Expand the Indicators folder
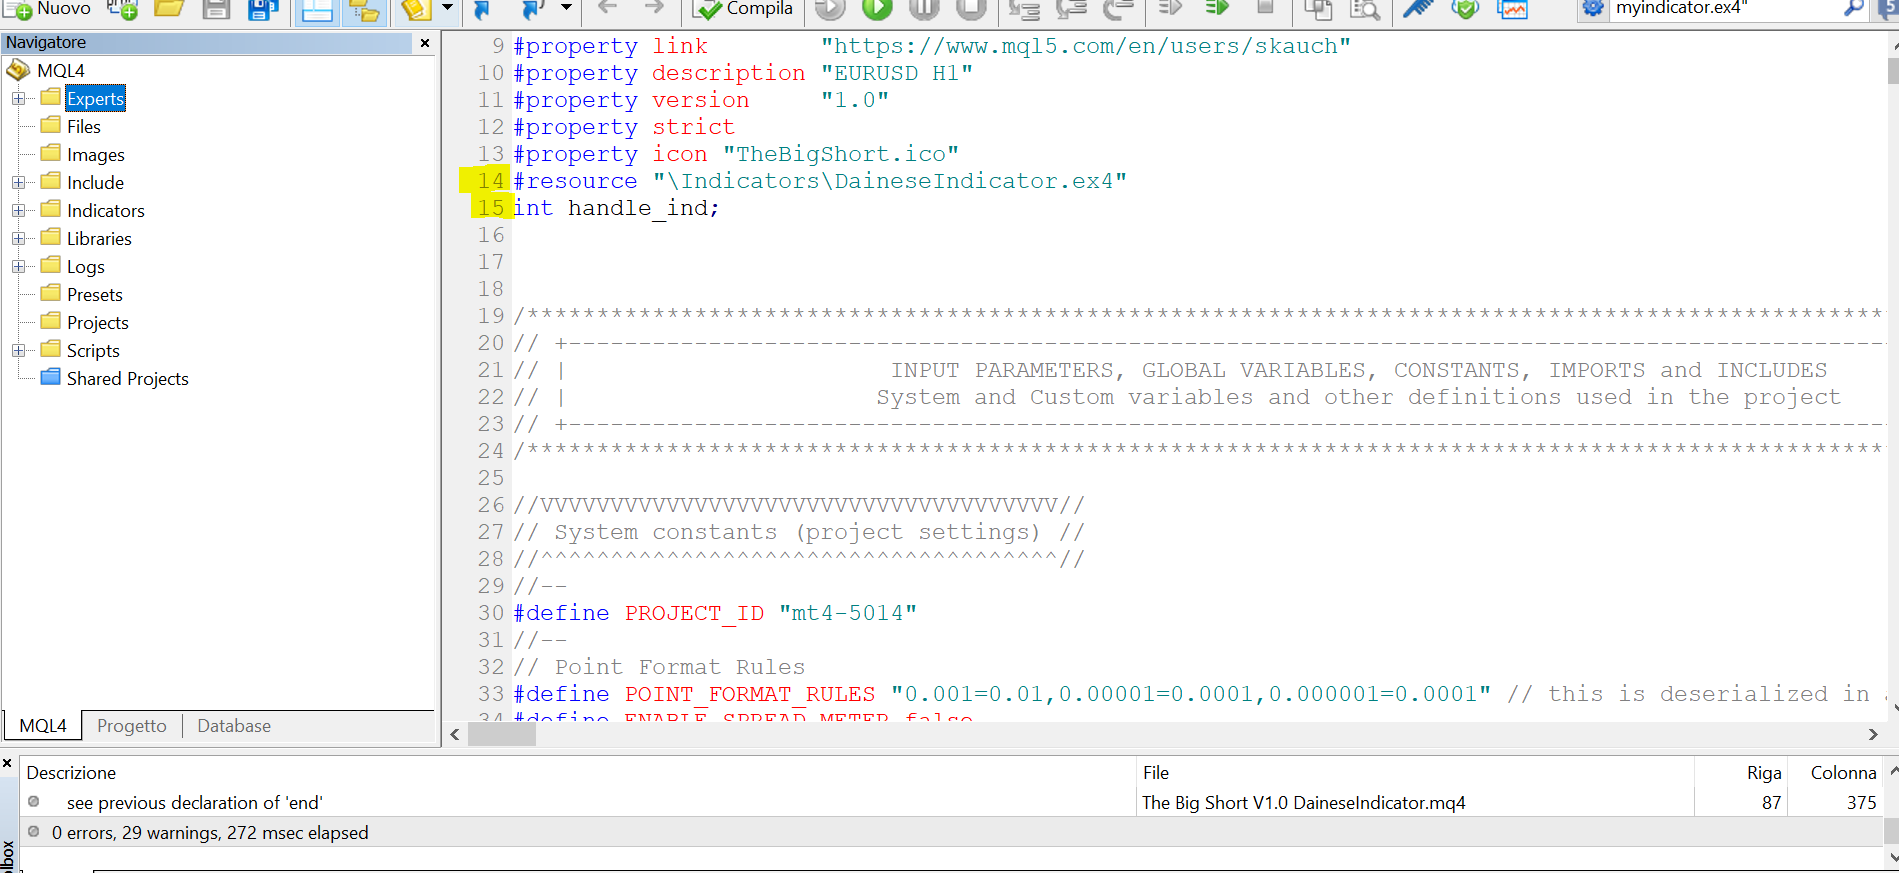 pyautogui.click(x=18, y=210)
